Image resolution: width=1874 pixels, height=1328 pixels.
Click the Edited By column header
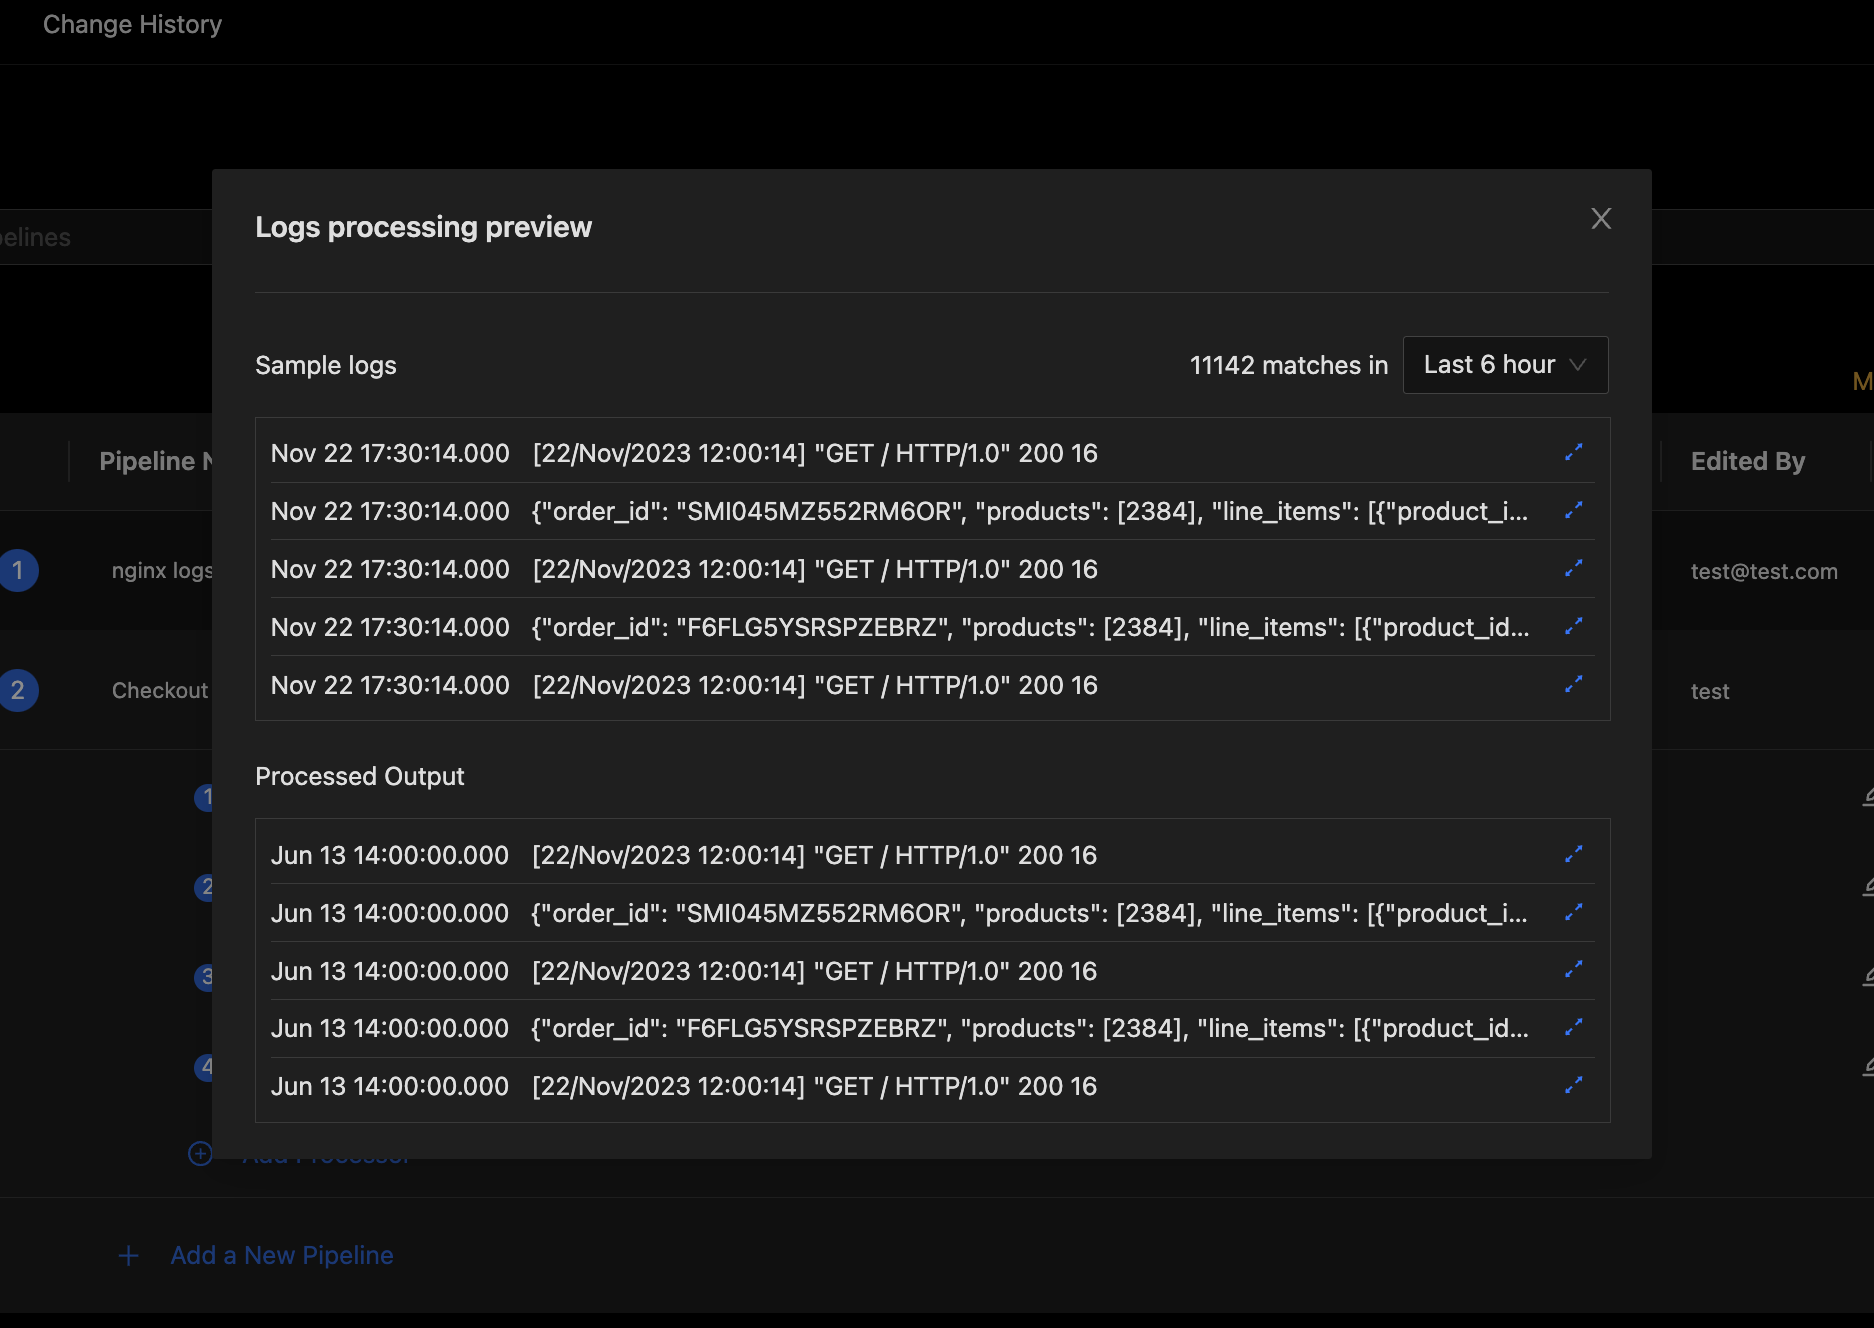(x=1748, y=461)
